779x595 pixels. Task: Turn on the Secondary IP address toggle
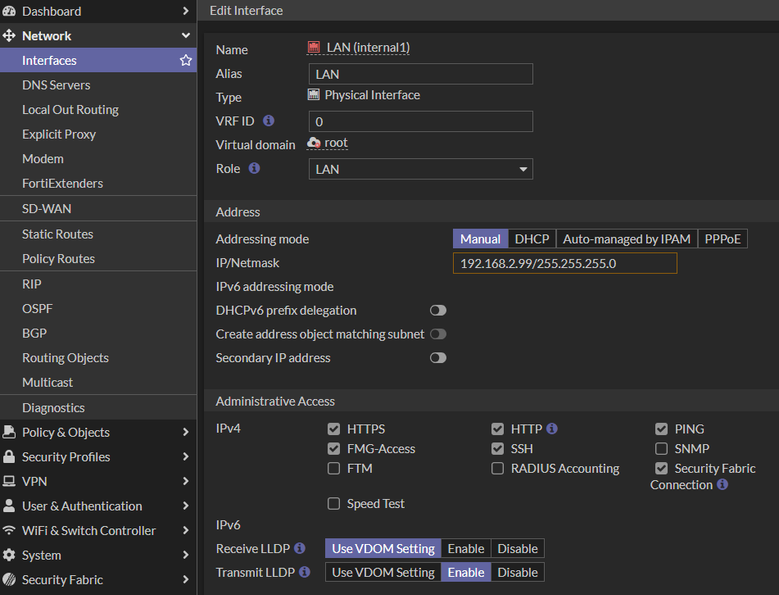(x=438, y=358)
